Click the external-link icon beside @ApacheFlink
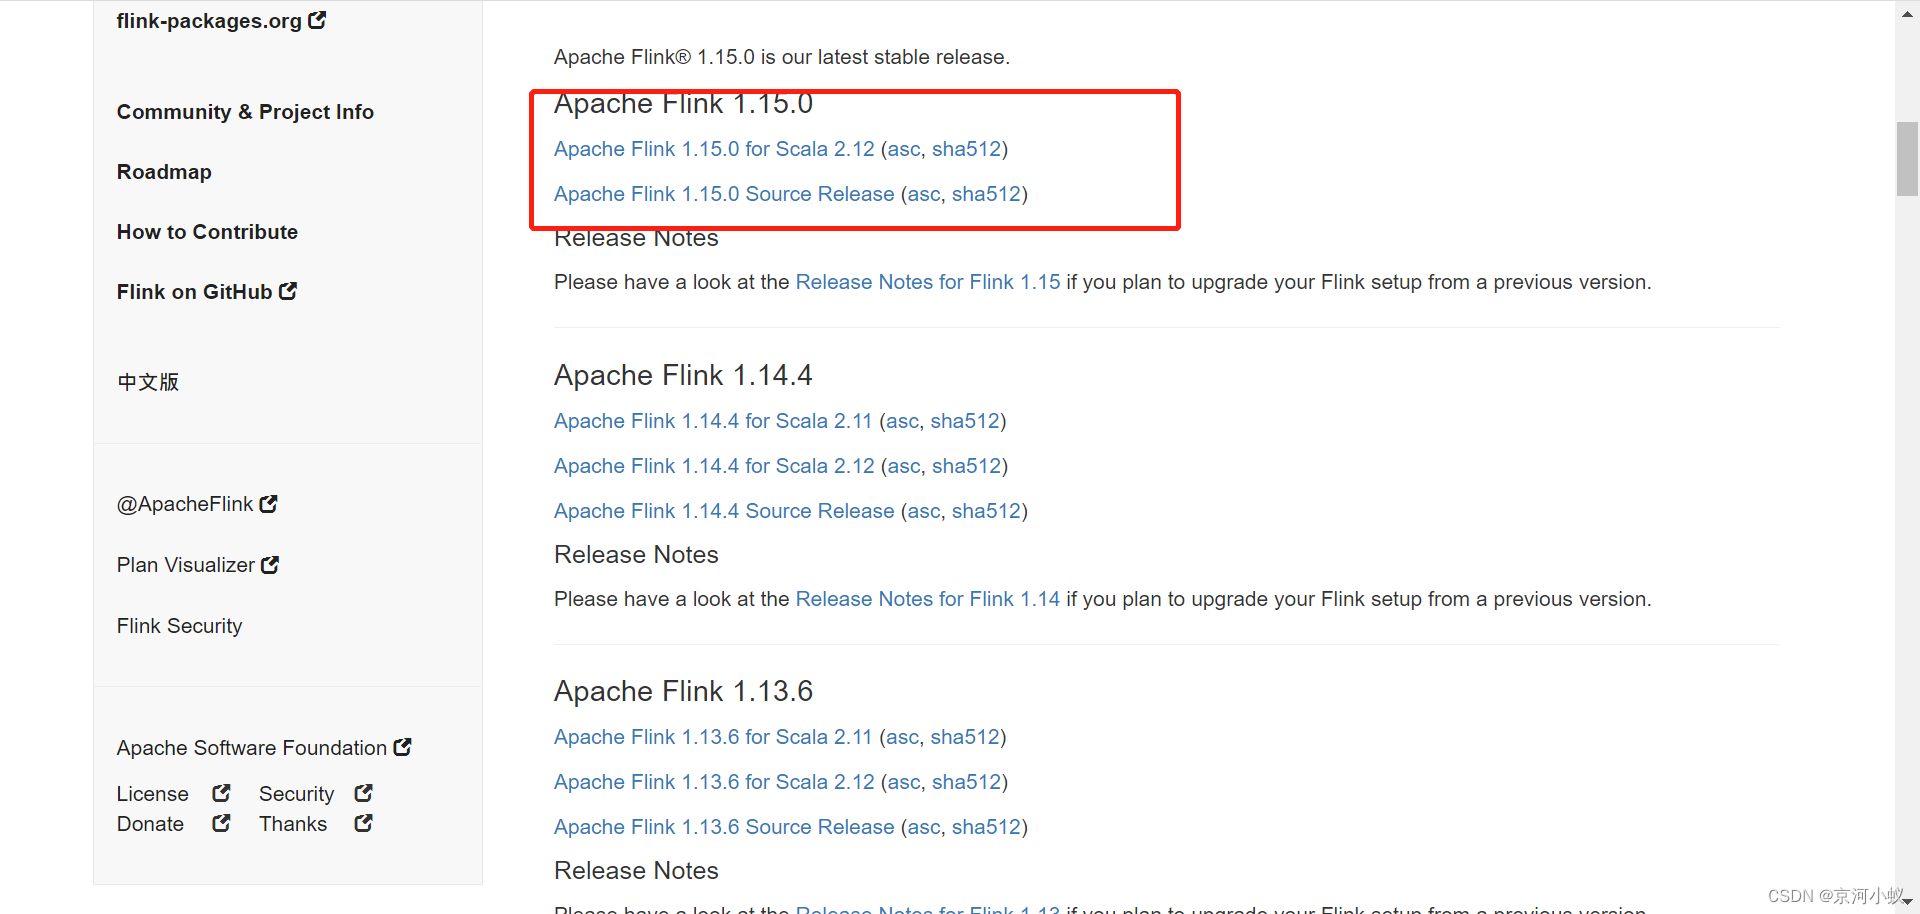 click(x=268, y=504)
